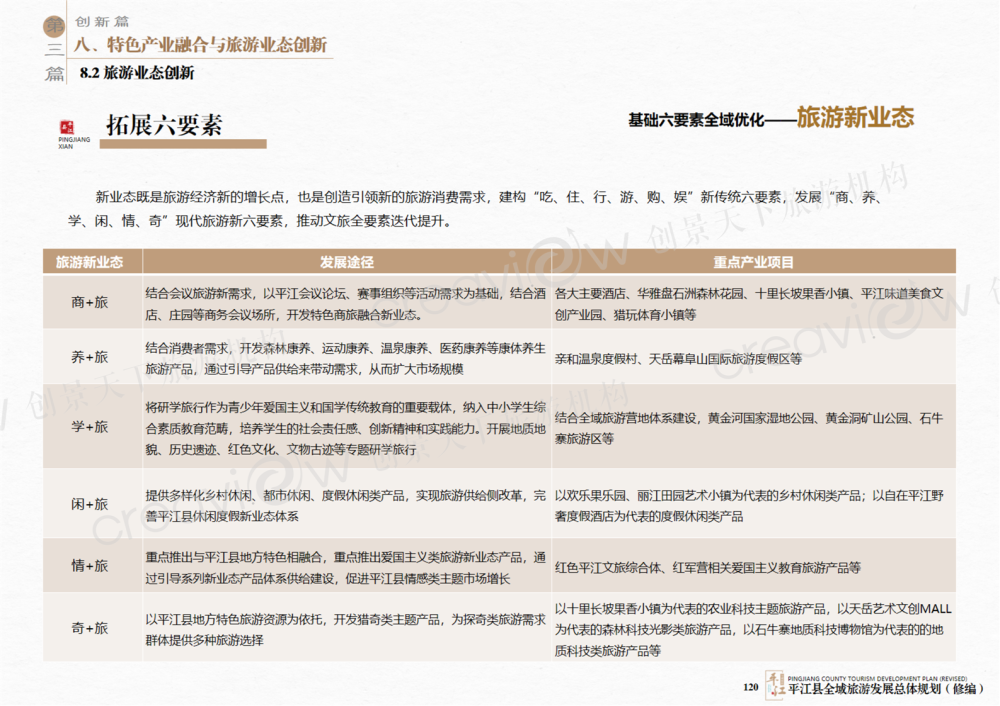The image size is (1000, 706).
Task: Click the "养+旅" row label
Action: pyautogui.click(x=90, y=356)
